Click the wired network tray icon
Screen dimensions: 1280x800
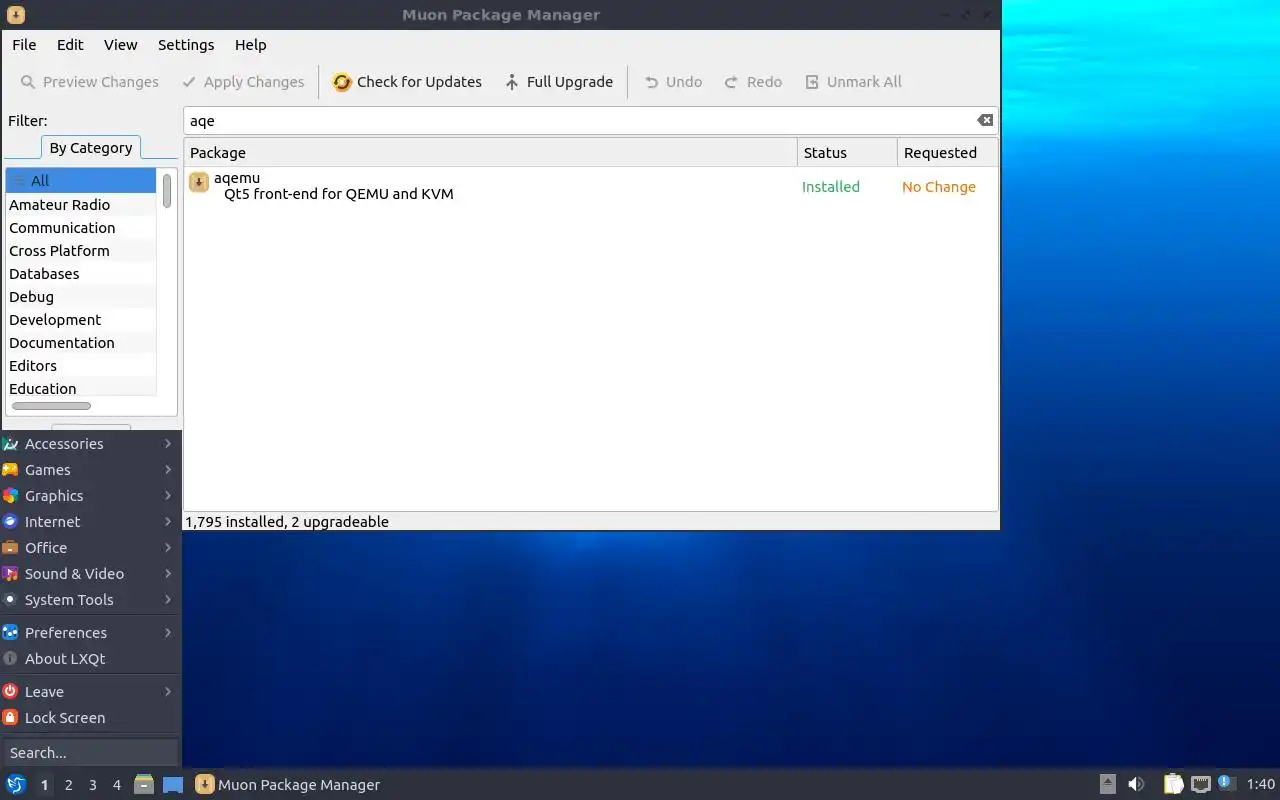pos(1201,784)
